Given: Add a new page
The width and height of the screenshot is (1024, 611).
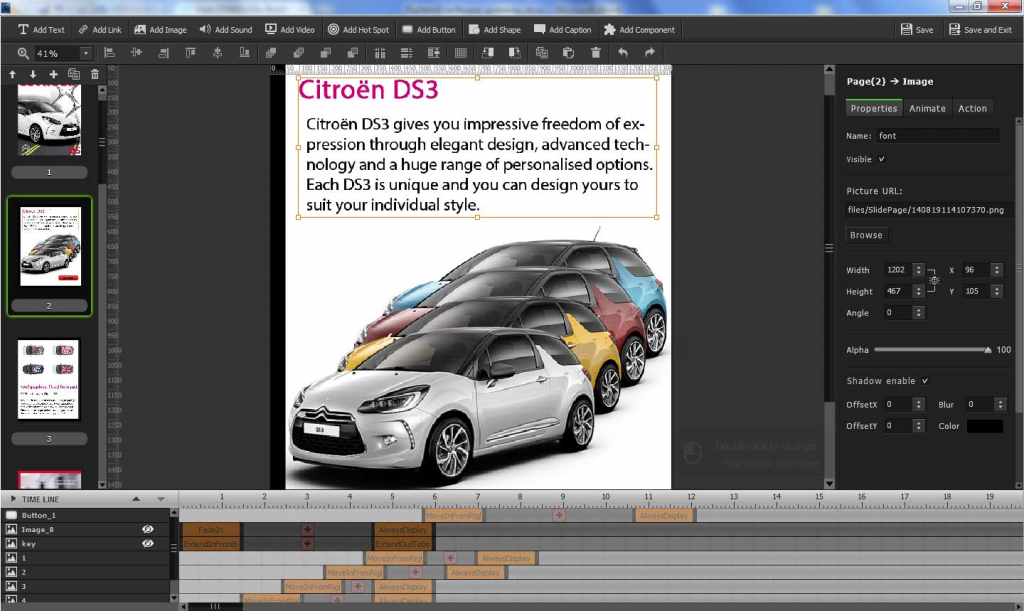Looking at the screenshot, I should click(x=54, y=74).
